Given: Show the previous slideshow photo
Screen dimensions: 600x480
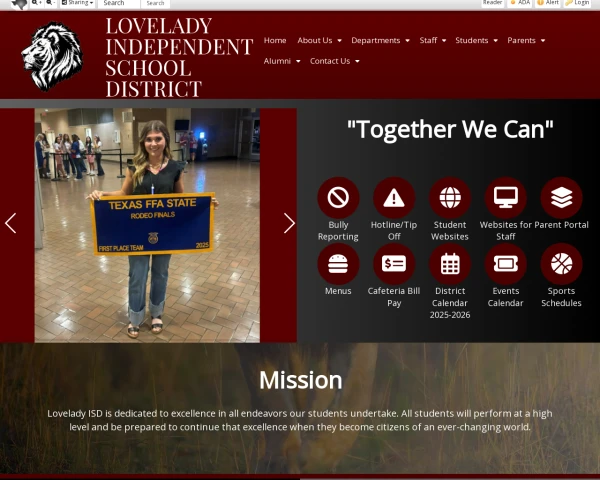Looking at the screenshot, I should tap(10, 223).
